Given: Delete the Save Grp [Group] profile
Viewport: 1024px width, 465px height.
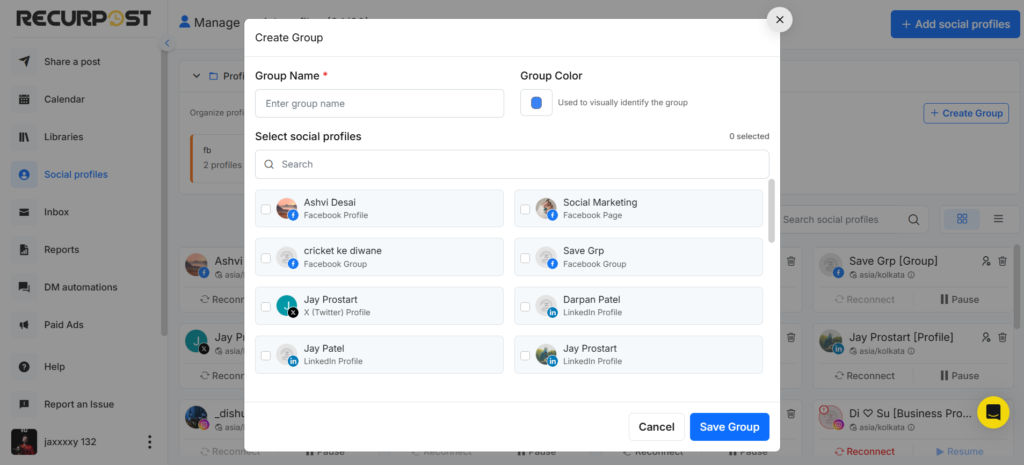Looking at the screenshot, I should [x=1002, y=261].
